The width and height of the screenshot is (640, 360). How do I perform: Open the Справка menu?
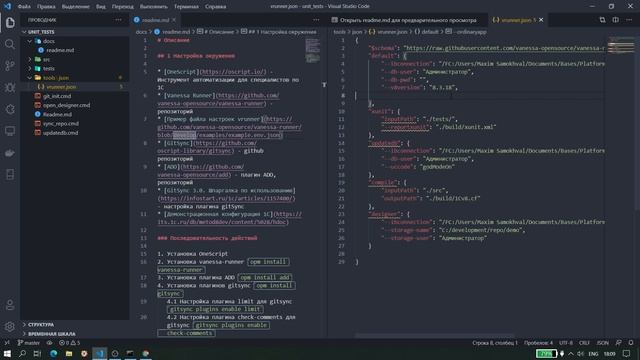216,7
